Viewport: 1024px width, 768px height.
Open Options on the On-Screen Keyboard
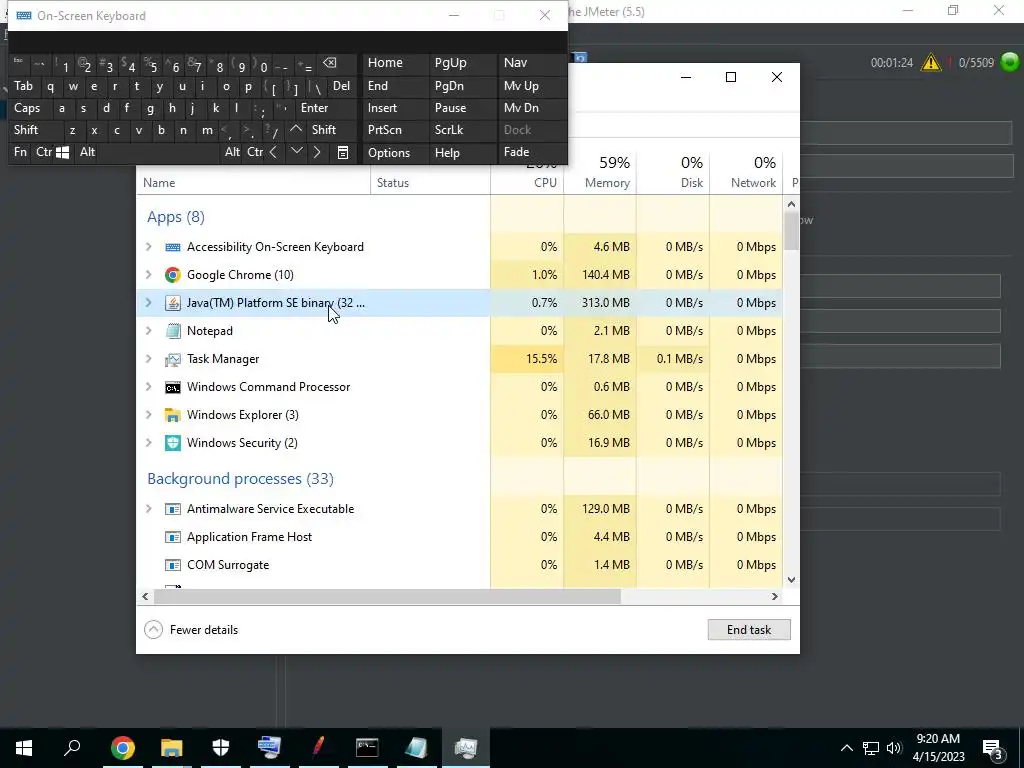click(x=389, y=153)
